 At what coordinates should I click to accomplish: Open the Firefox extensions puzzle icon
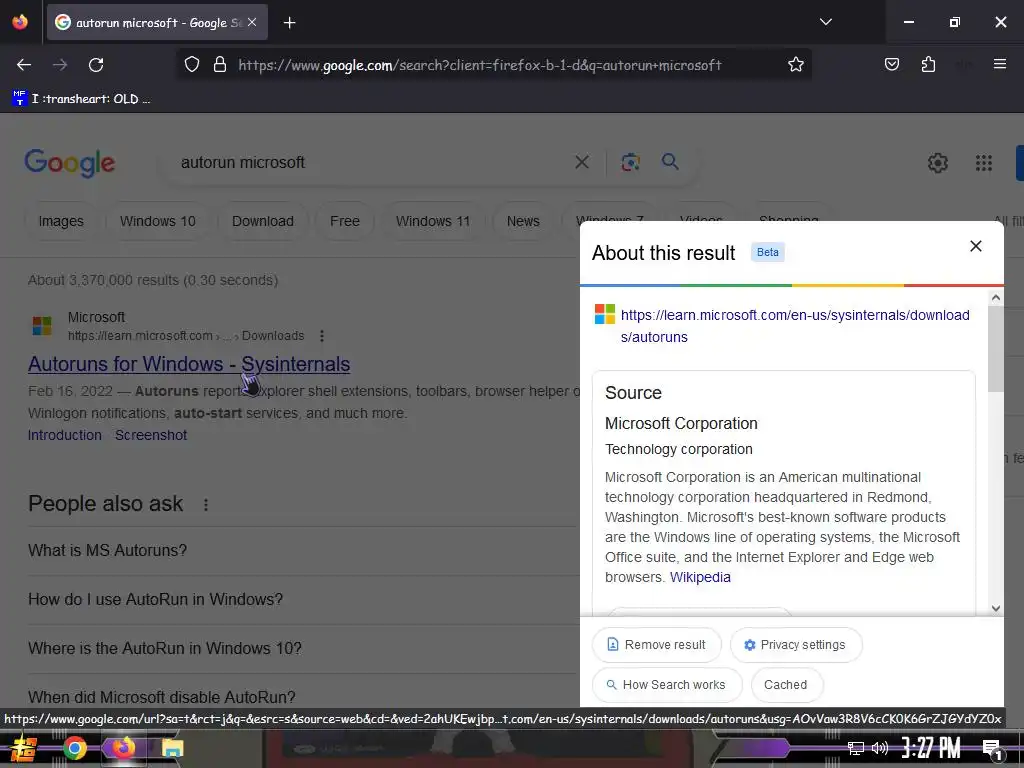pyautogui.click(x=928, y=65)
